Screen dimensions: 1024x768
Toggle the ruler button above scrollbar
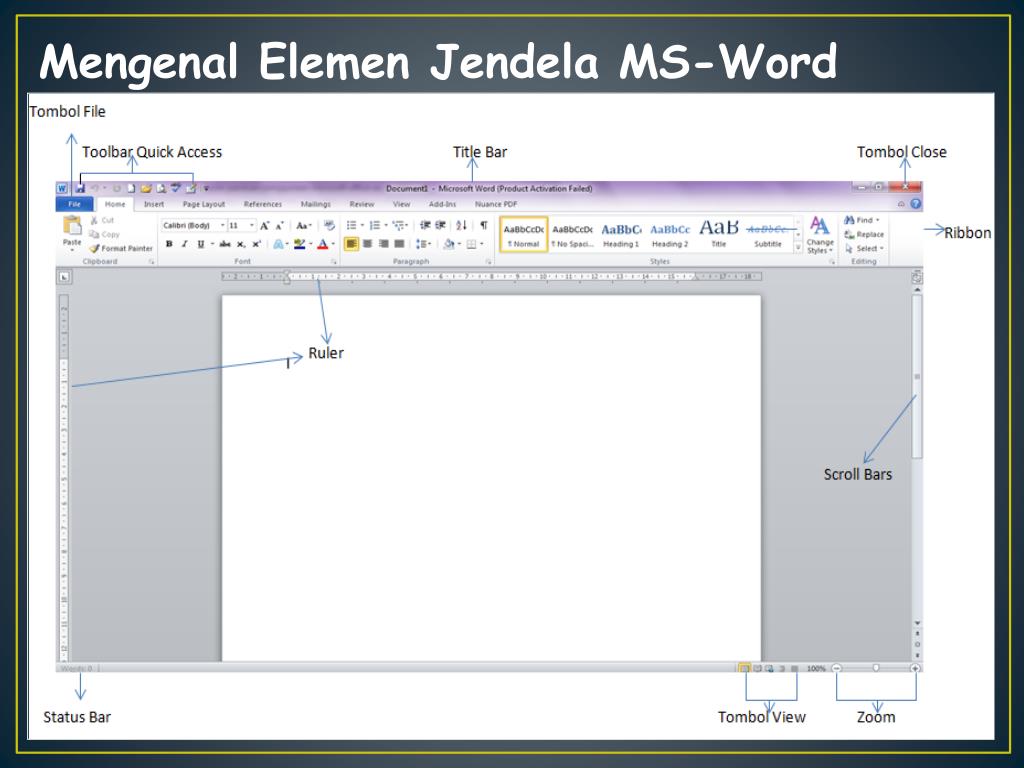point(917,278)
